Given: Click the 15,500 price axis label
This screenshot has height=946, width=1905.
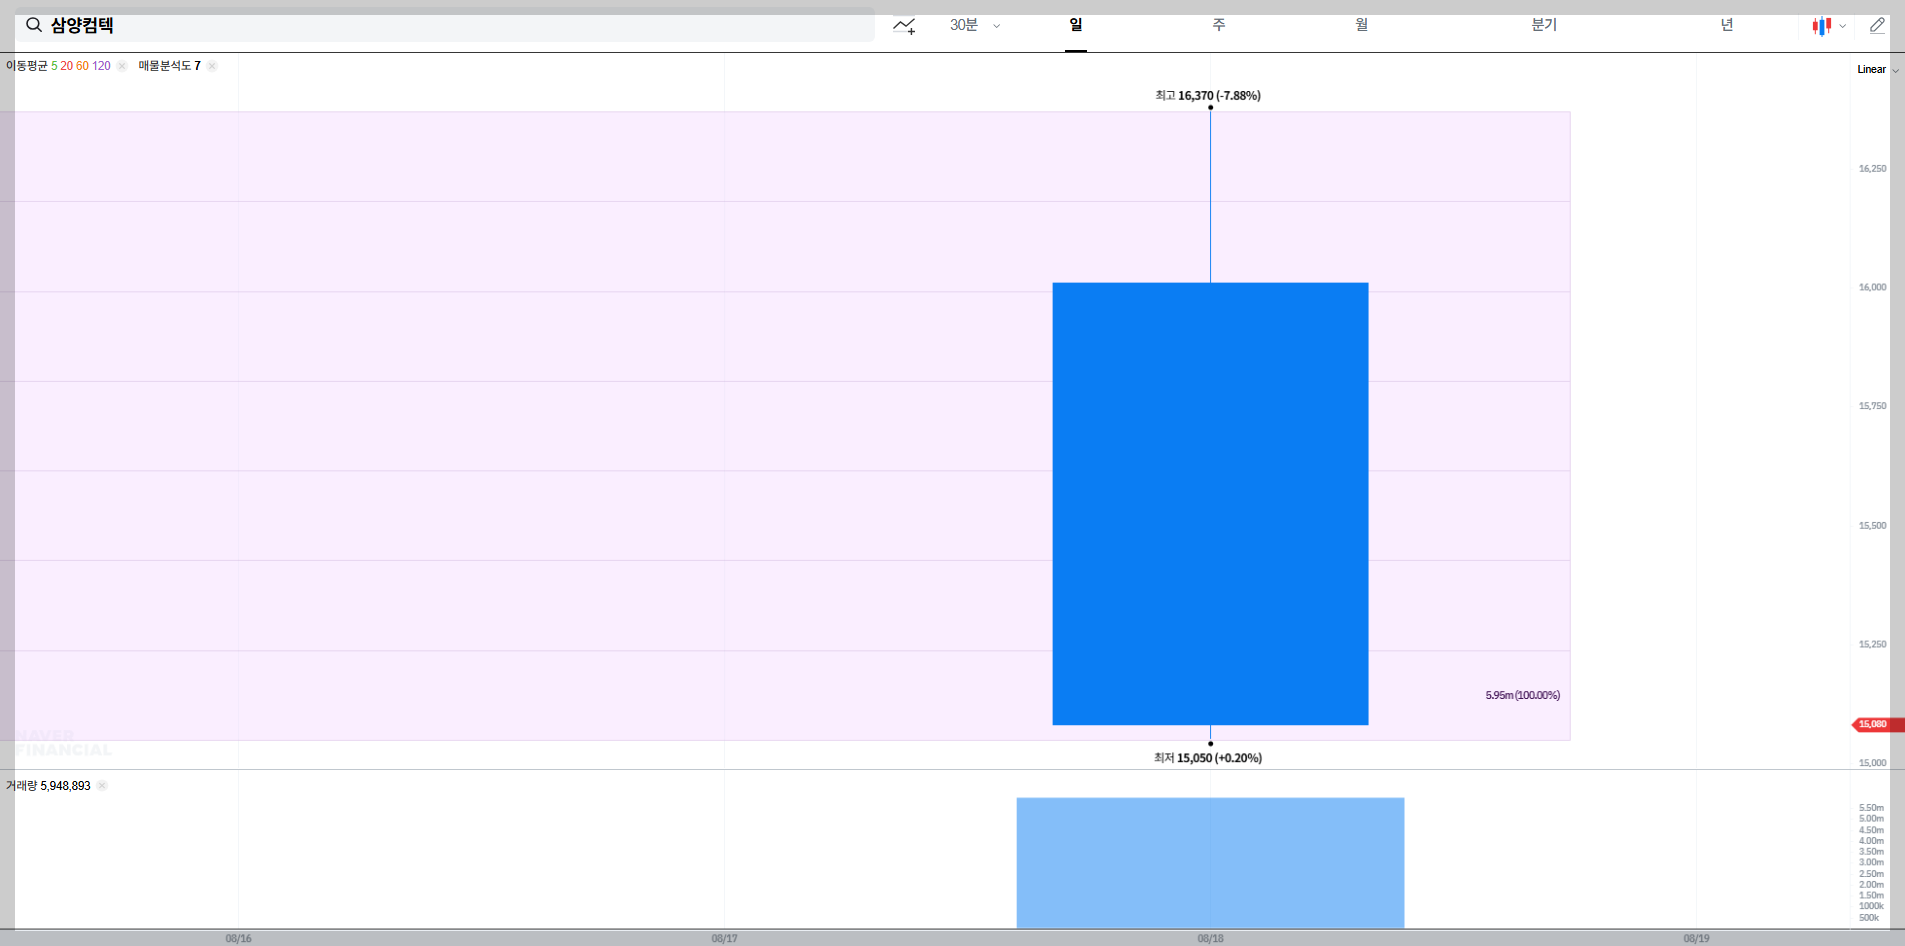Looking at the screenshot, I should pyautogui.click(x=1872, y=526).
